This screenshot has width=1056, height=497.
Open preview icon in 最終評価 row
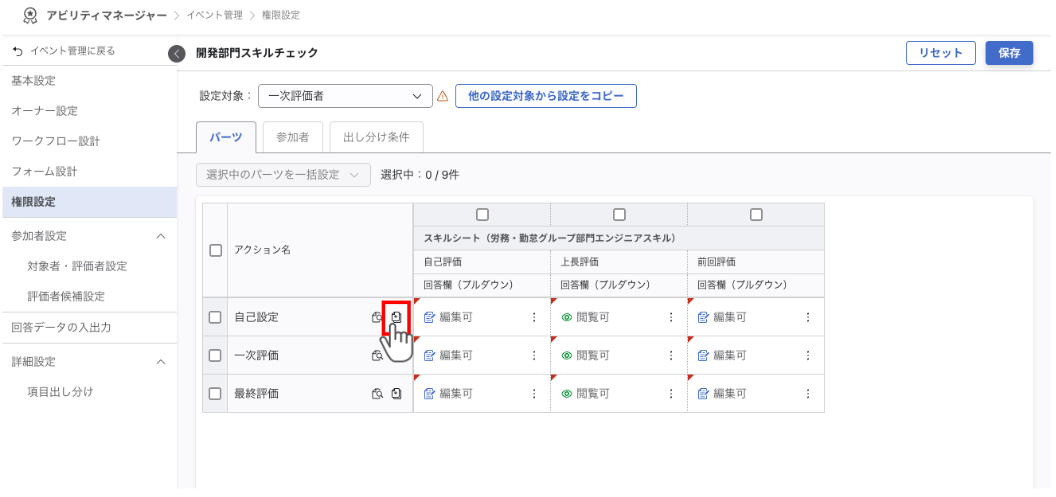point(378,394)
